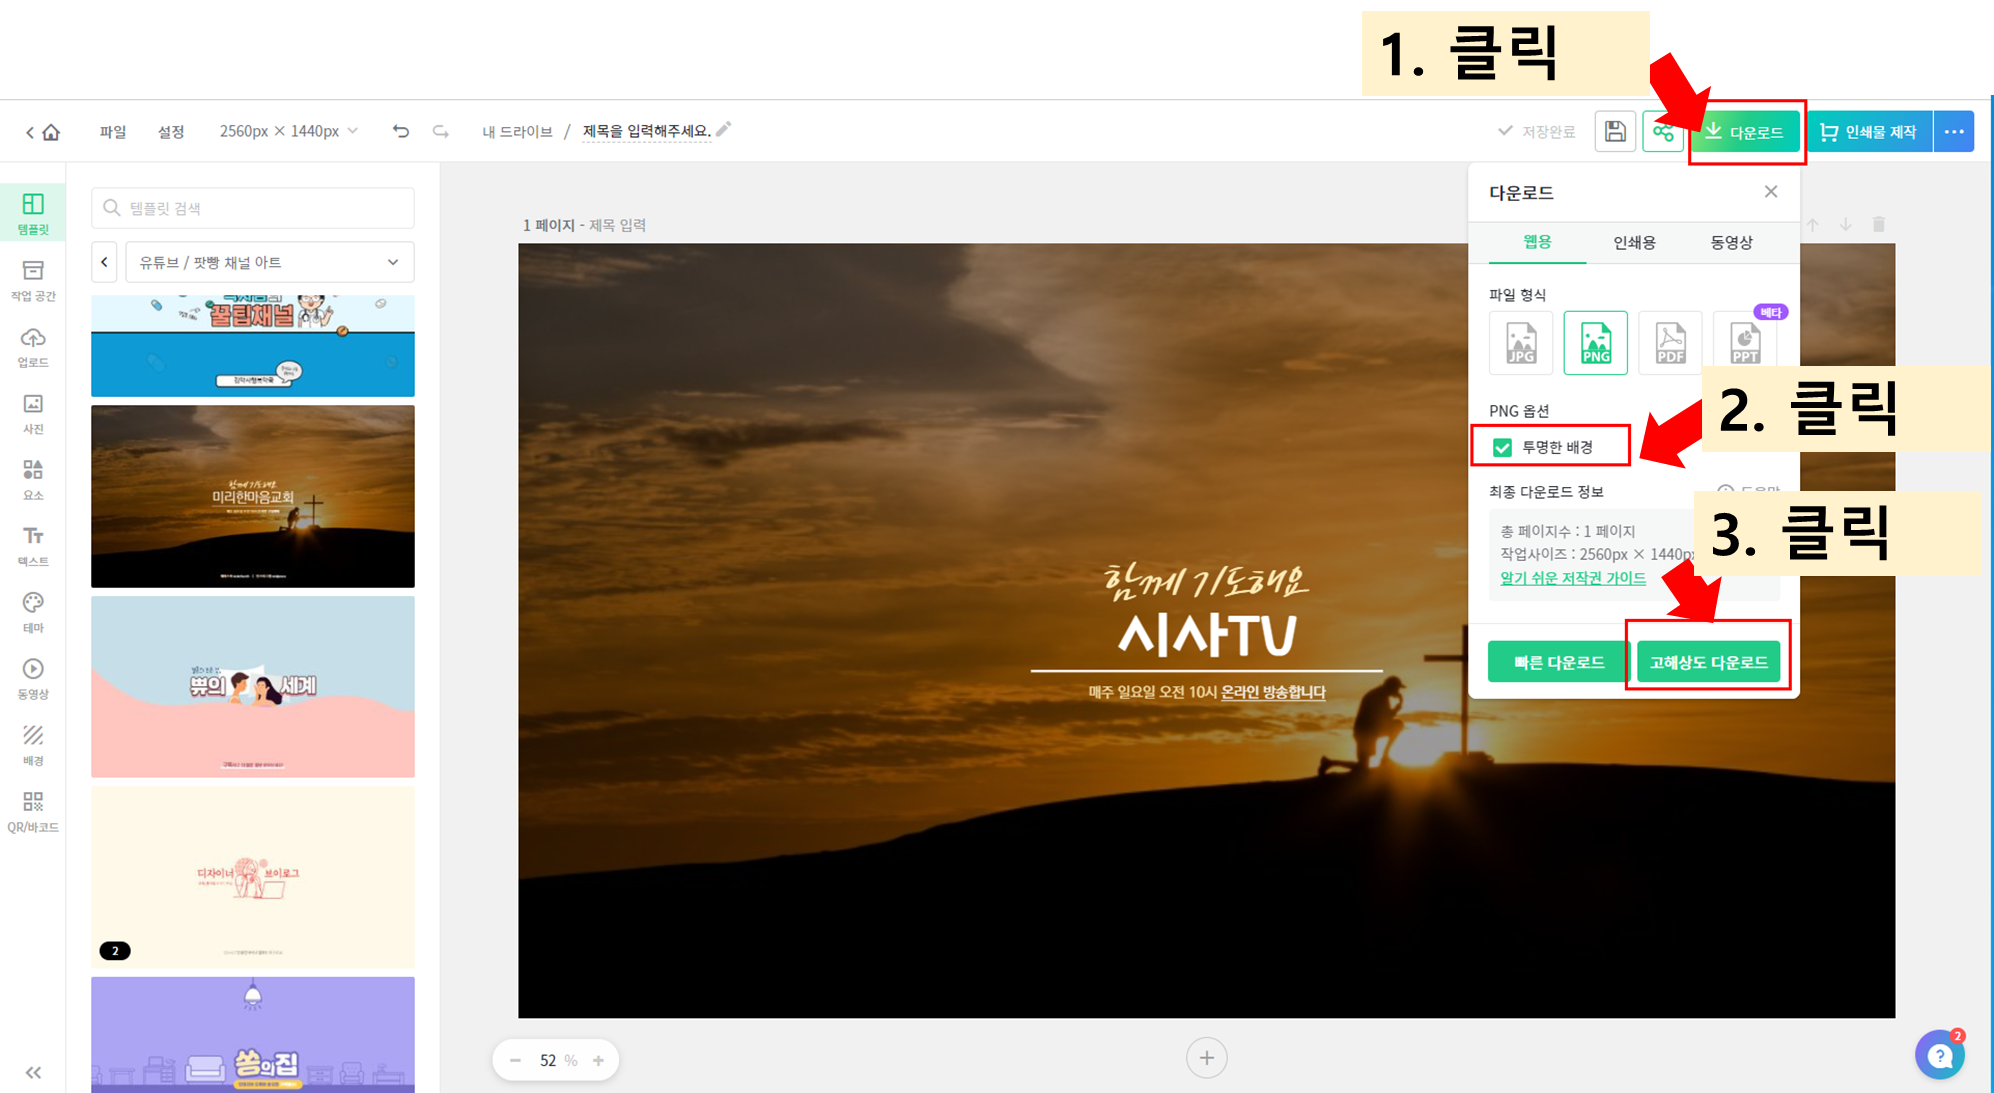Viewport: 1994px width, 1093px height.
Task: Undo the last action
Action: (x=401, y=131)
